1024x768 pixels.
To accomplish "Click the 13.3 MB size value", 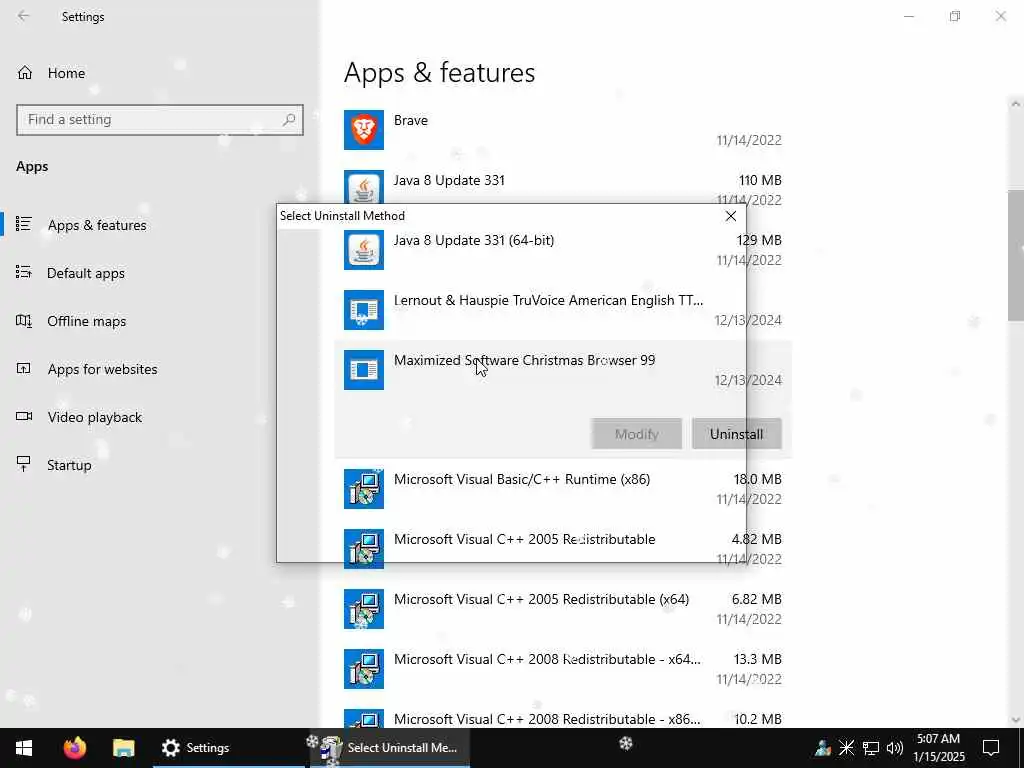I will 758,660.
